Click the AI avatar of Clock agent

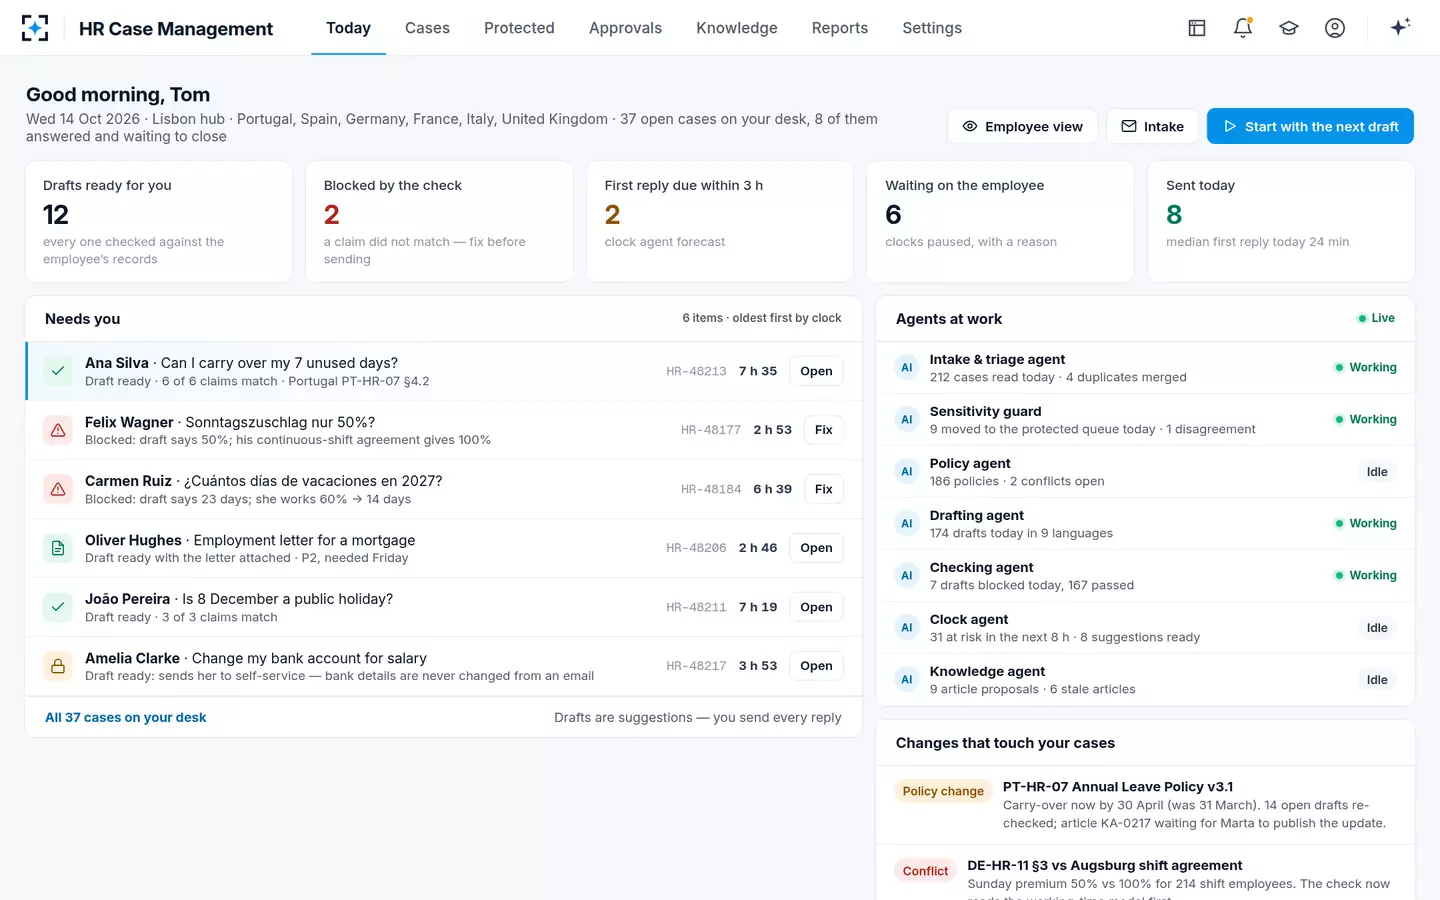pyautogui.click(x=907, y=628)
